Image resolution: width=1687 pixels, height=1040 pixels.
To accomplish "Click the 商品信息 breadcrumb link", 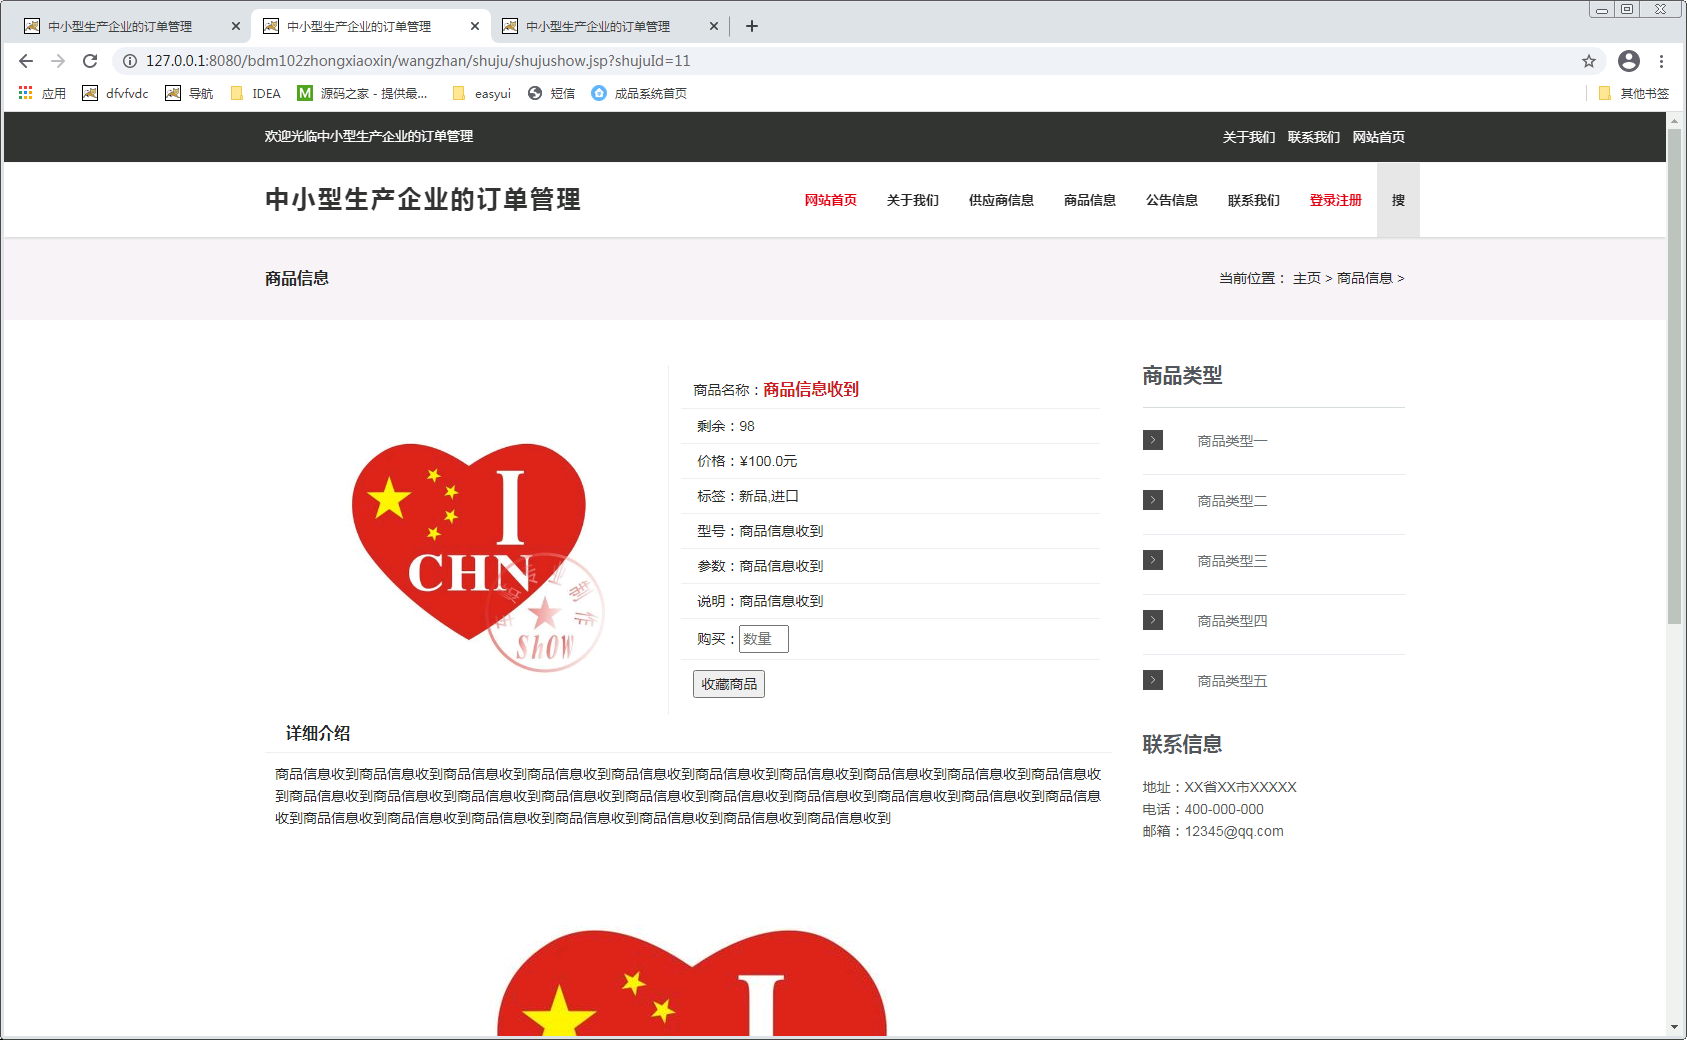I will 1365,278.
